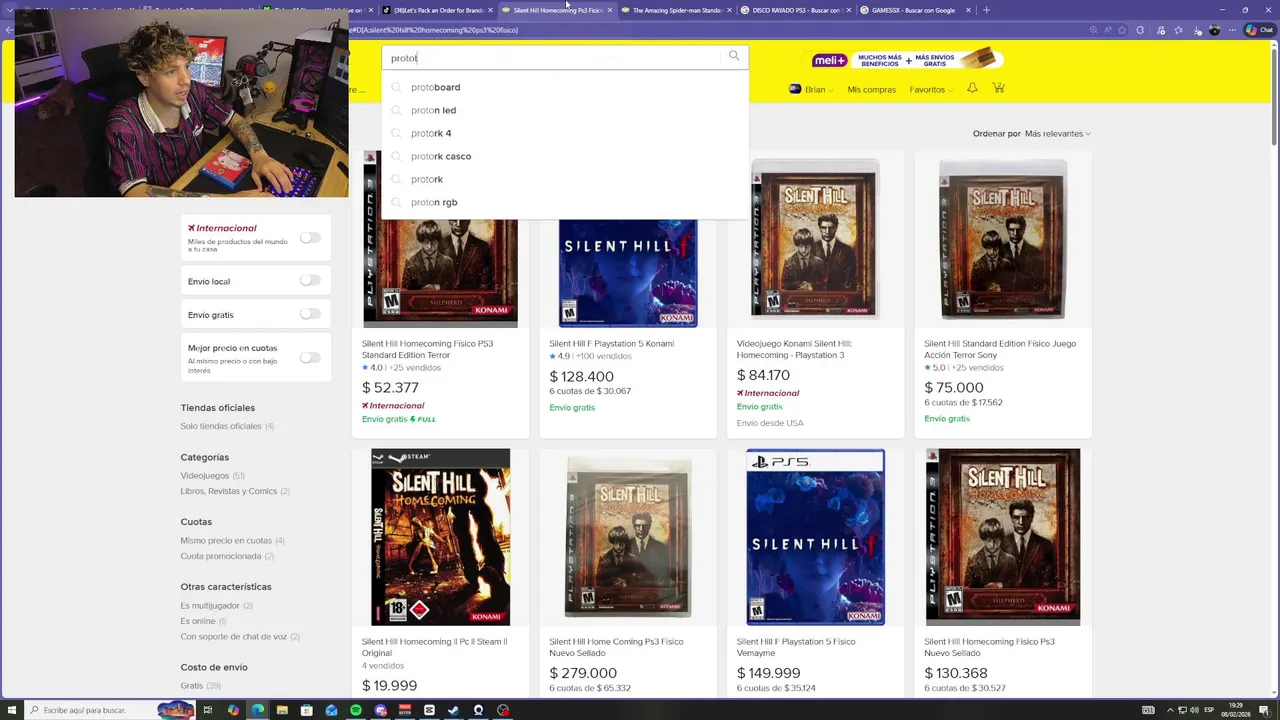Open a new browser tab with plus

(x=986, y=10)
